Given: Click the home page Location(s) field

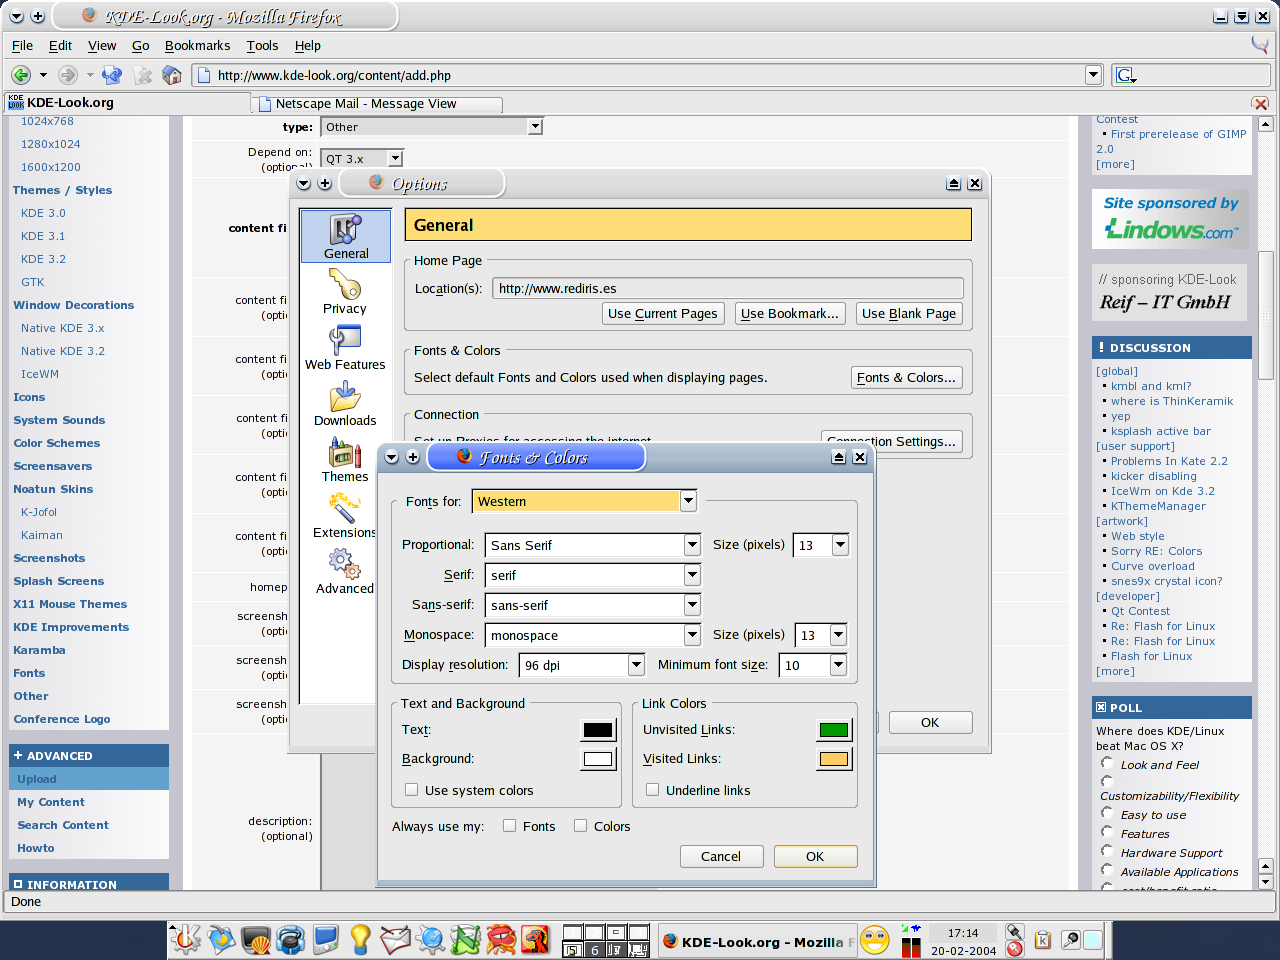Looking at the screenshot, I should coord(728,288).
